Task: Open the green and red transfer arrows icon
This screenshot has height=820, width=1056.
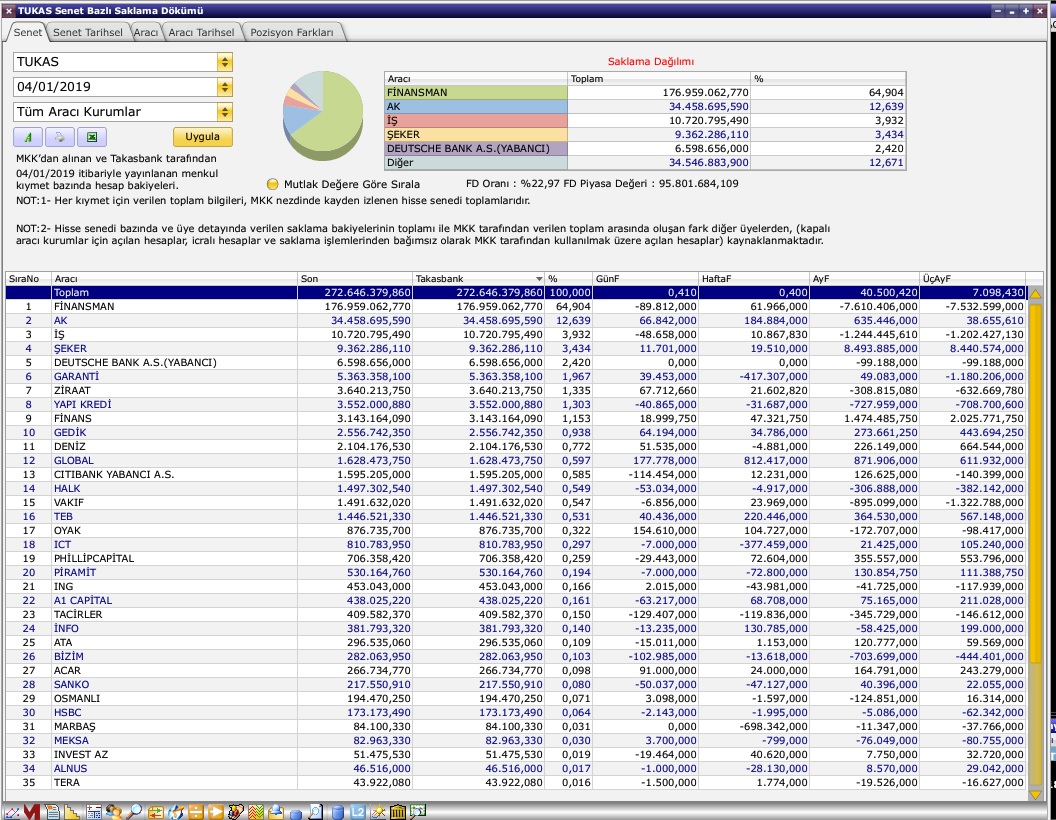Action: coord(156,812)
